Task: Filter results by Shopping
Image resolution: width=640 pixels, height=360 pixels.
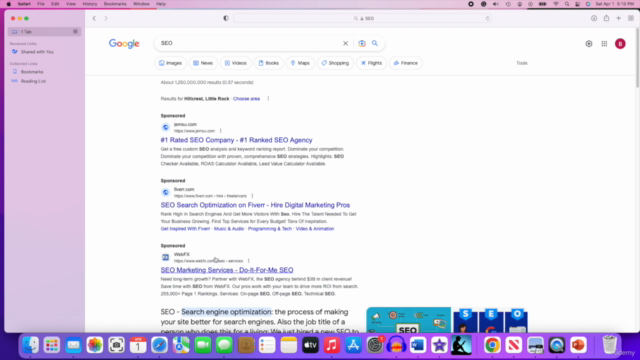Action: (x=335, y=63)
